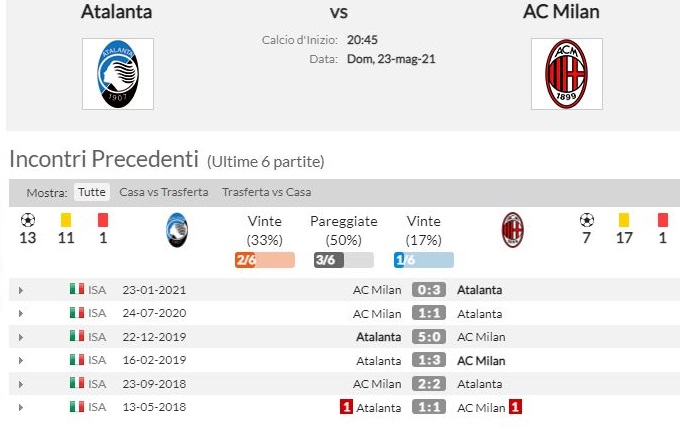Image resolution: width=680 pixels, height=432 pixels.
Task: Click the AC Milan goals soccer ball icon
Action: coord(586,219)
